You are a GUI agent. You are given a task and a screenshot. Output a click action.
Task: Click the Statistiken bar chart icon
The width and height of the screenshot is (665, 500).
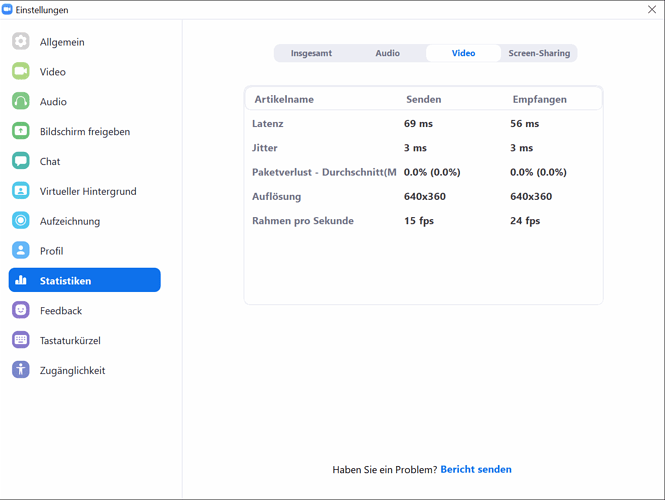tap(21, 281)
